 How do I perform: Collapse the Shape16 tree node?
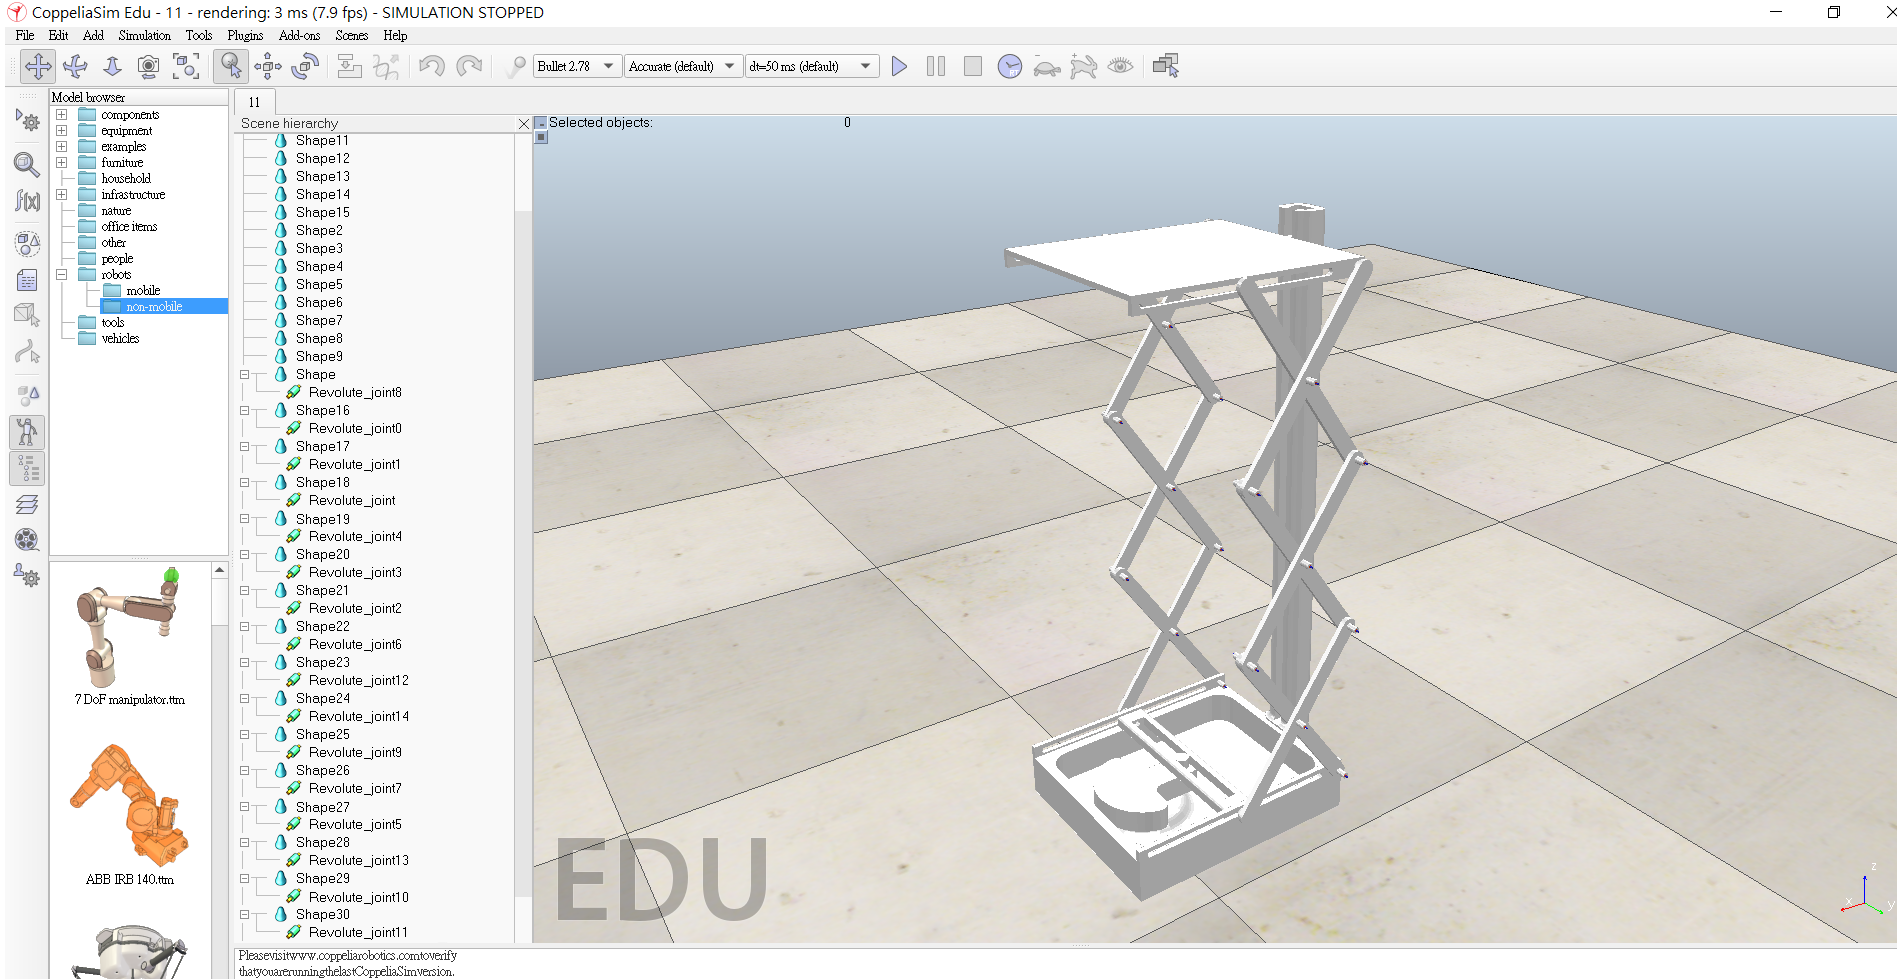244,411
